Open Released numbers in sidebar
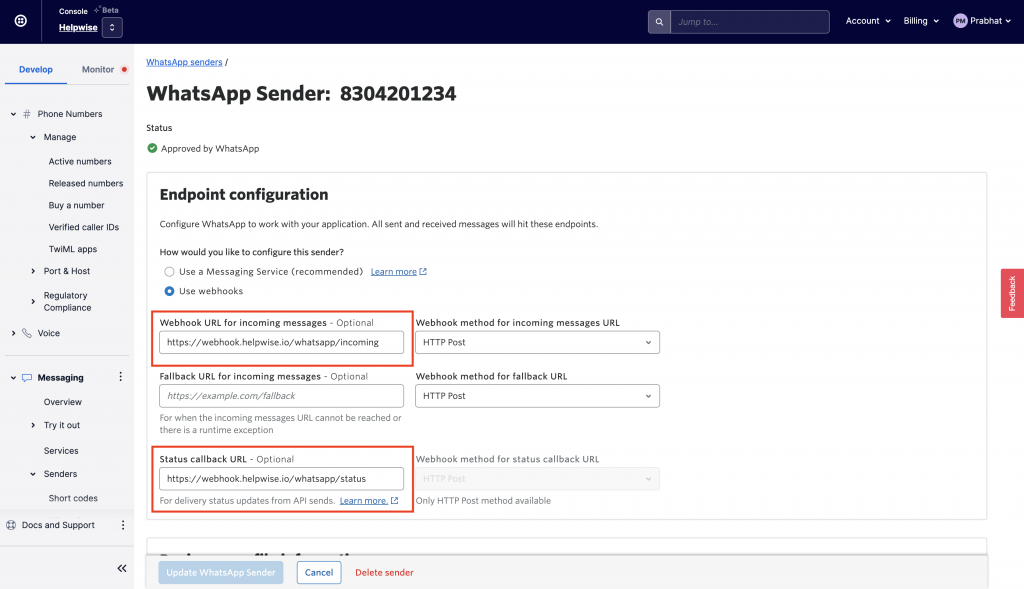Viewport: 1024px width, 589px height. pyautogui.click(x=86, y=183)
